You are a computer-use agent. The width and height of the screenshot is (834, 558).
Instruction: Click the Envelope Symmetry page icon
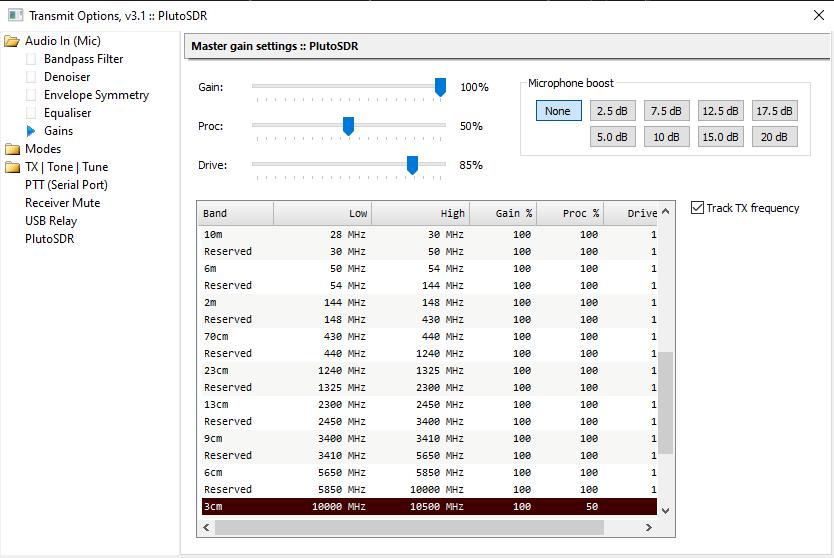[31, 95]
